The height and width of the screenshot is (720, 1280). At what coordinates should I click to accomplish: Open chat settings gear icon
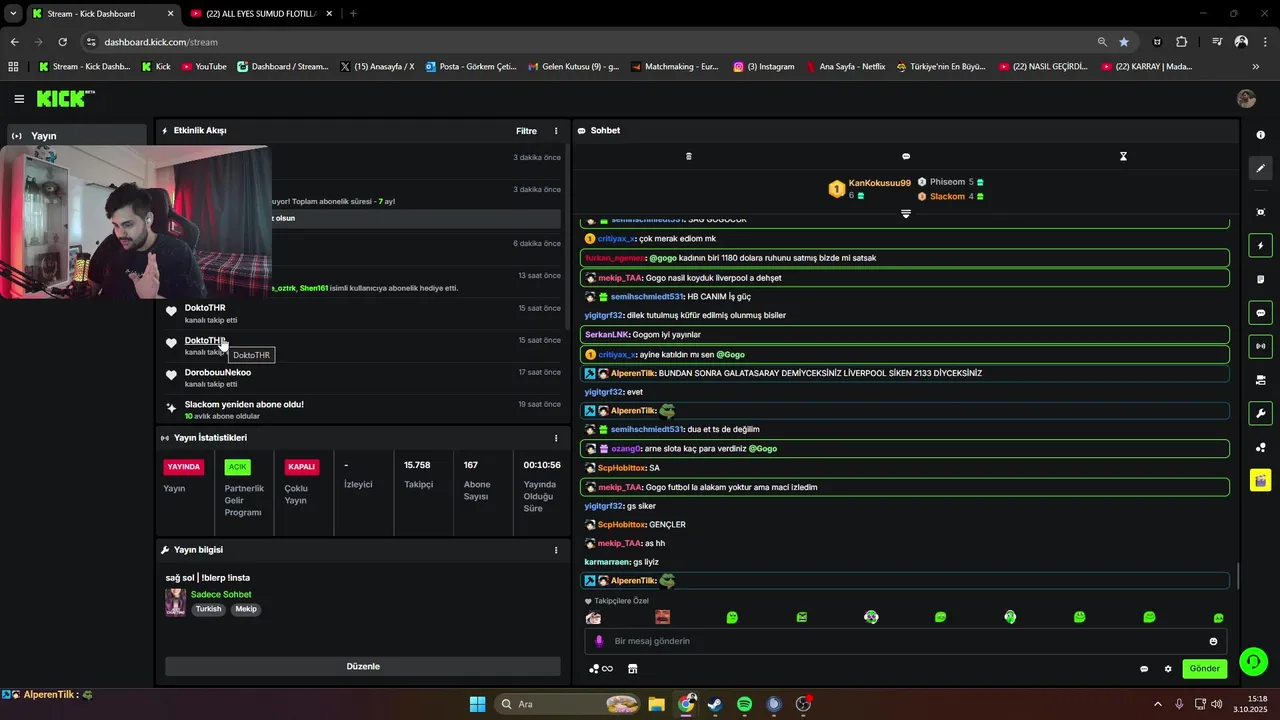point(1168,669)
